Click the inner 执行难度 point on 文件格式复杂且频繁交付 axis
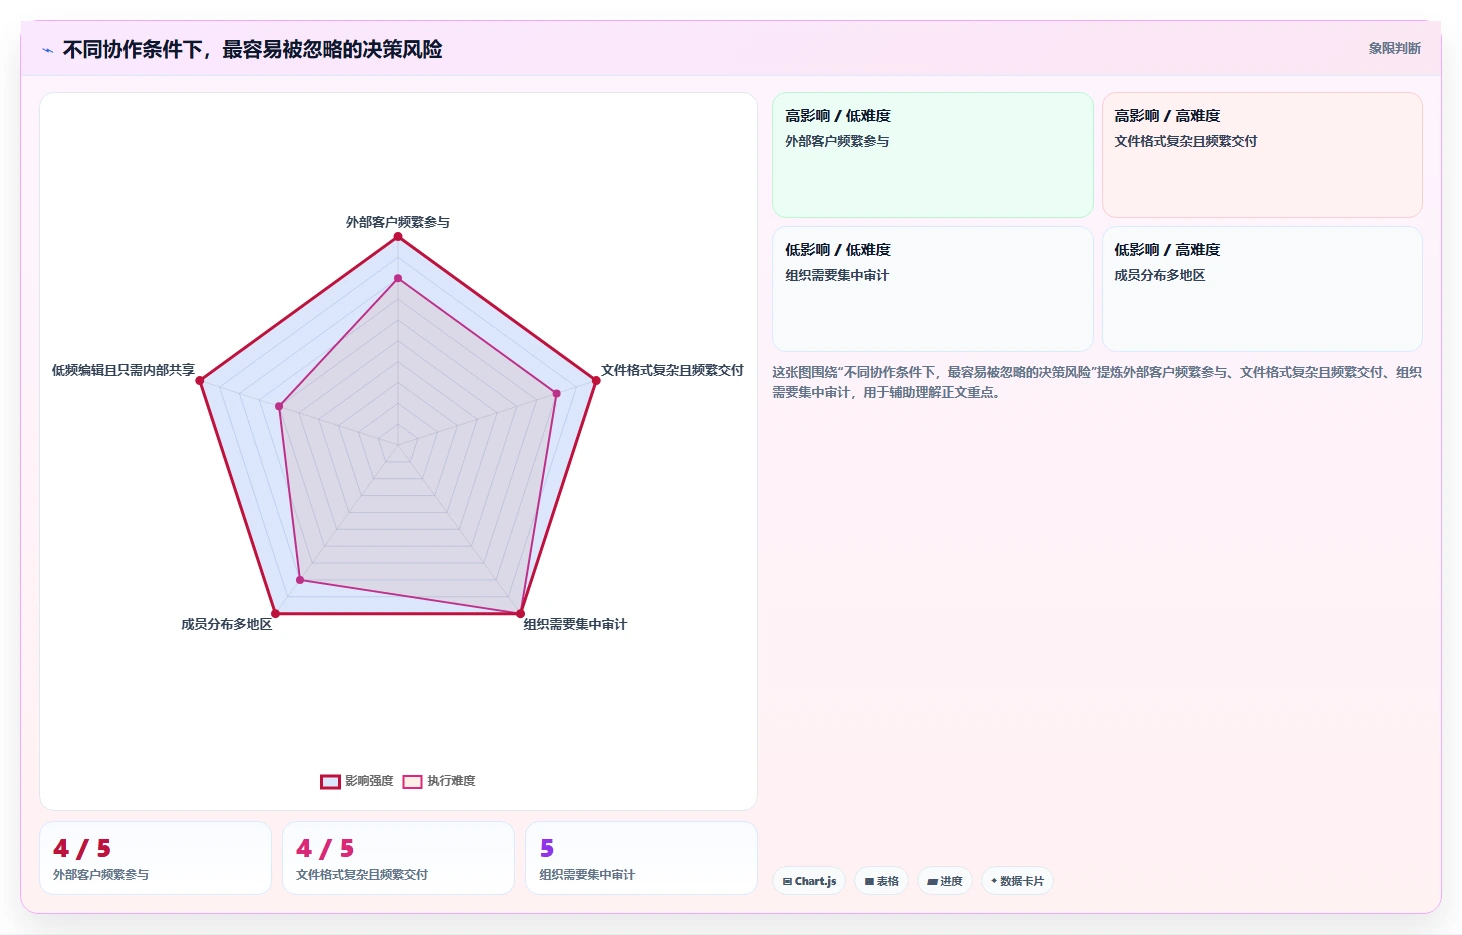The image size is (1462, 935). click(557, 393)
